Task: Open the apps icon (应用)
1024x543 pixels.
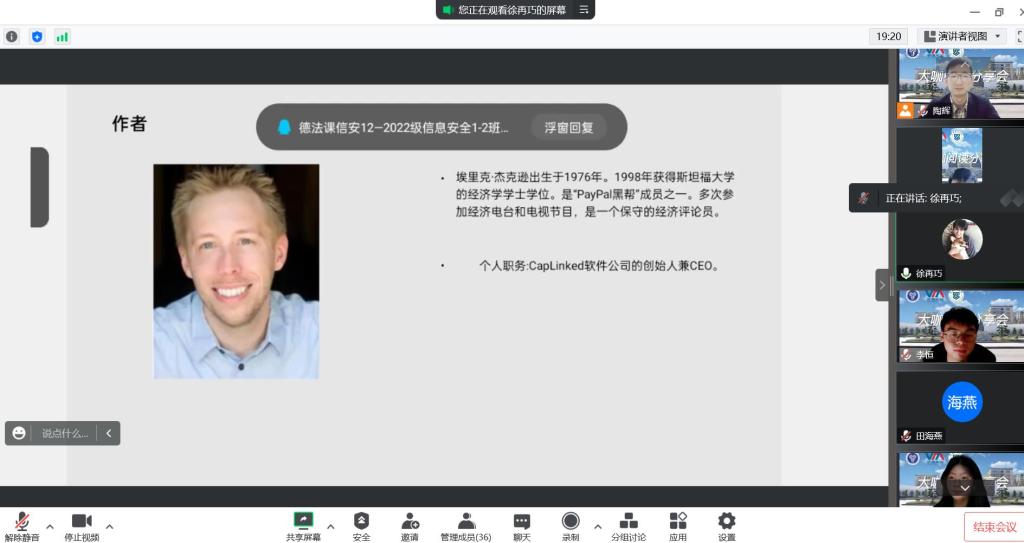Action: [x=678, y=522]
